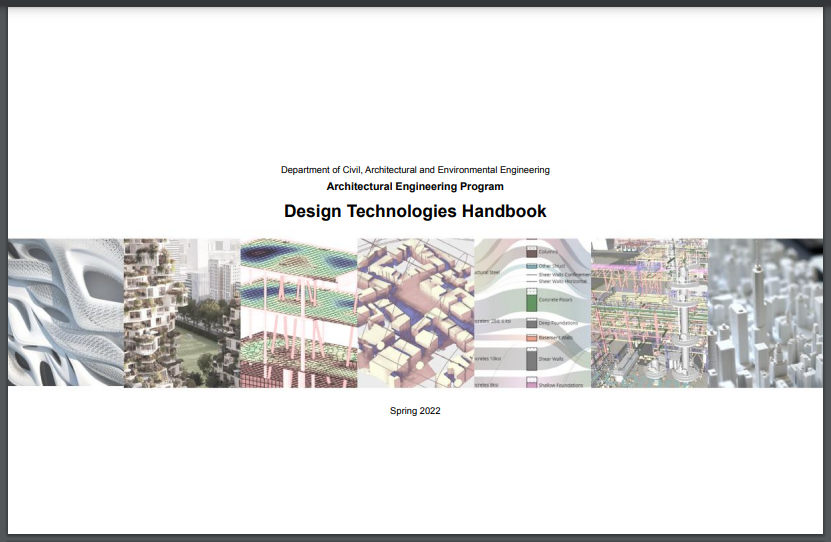Click the 'Spring 2022' date text
831x542 pixels.
[x=415, y=411]
